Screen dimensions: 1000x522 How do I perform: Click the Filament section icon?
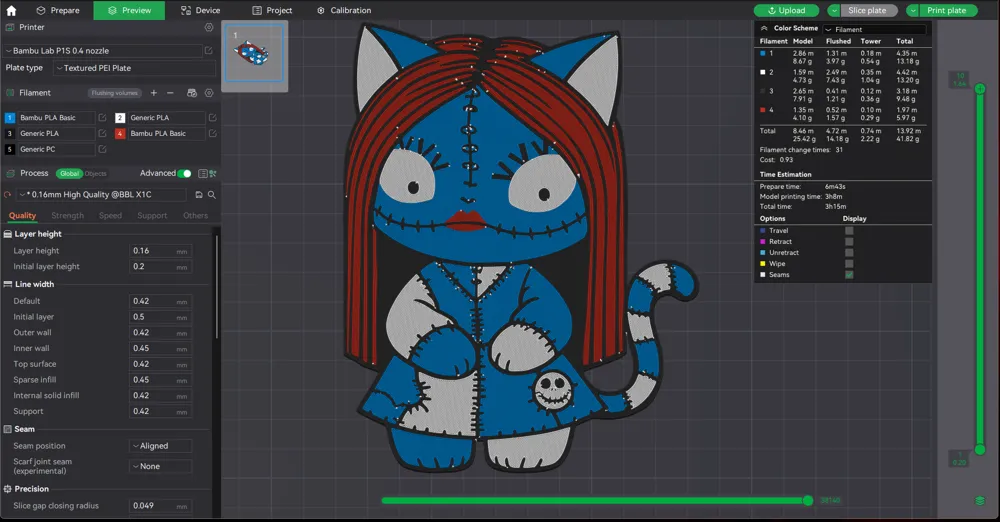pyautogui.click(x=10, y=93)
